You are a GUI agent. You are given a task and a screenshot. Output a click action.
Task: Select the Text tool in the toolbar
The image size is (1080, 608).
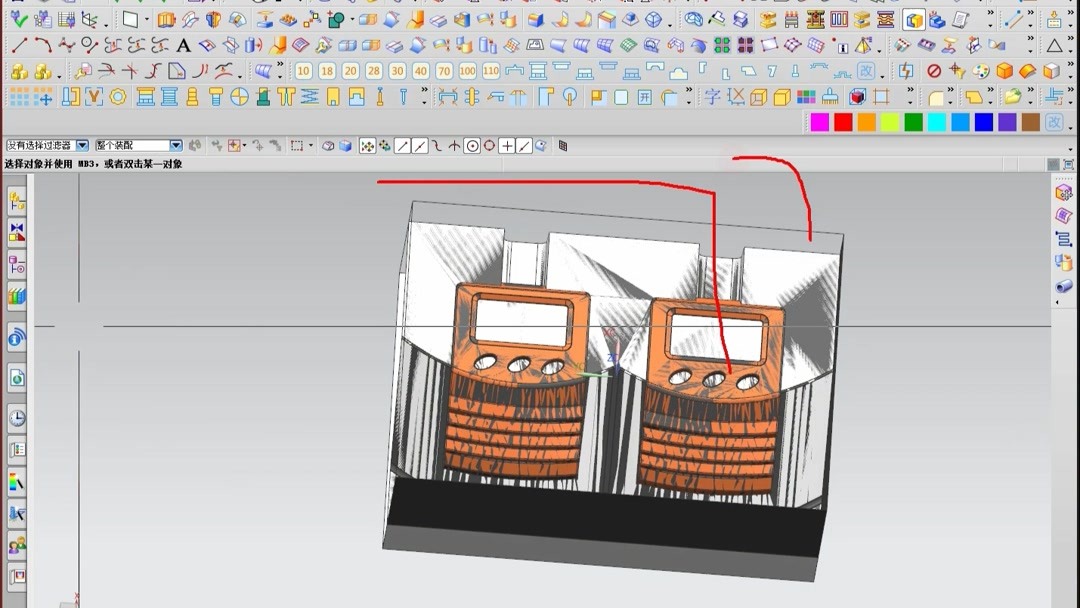[183, 44]
